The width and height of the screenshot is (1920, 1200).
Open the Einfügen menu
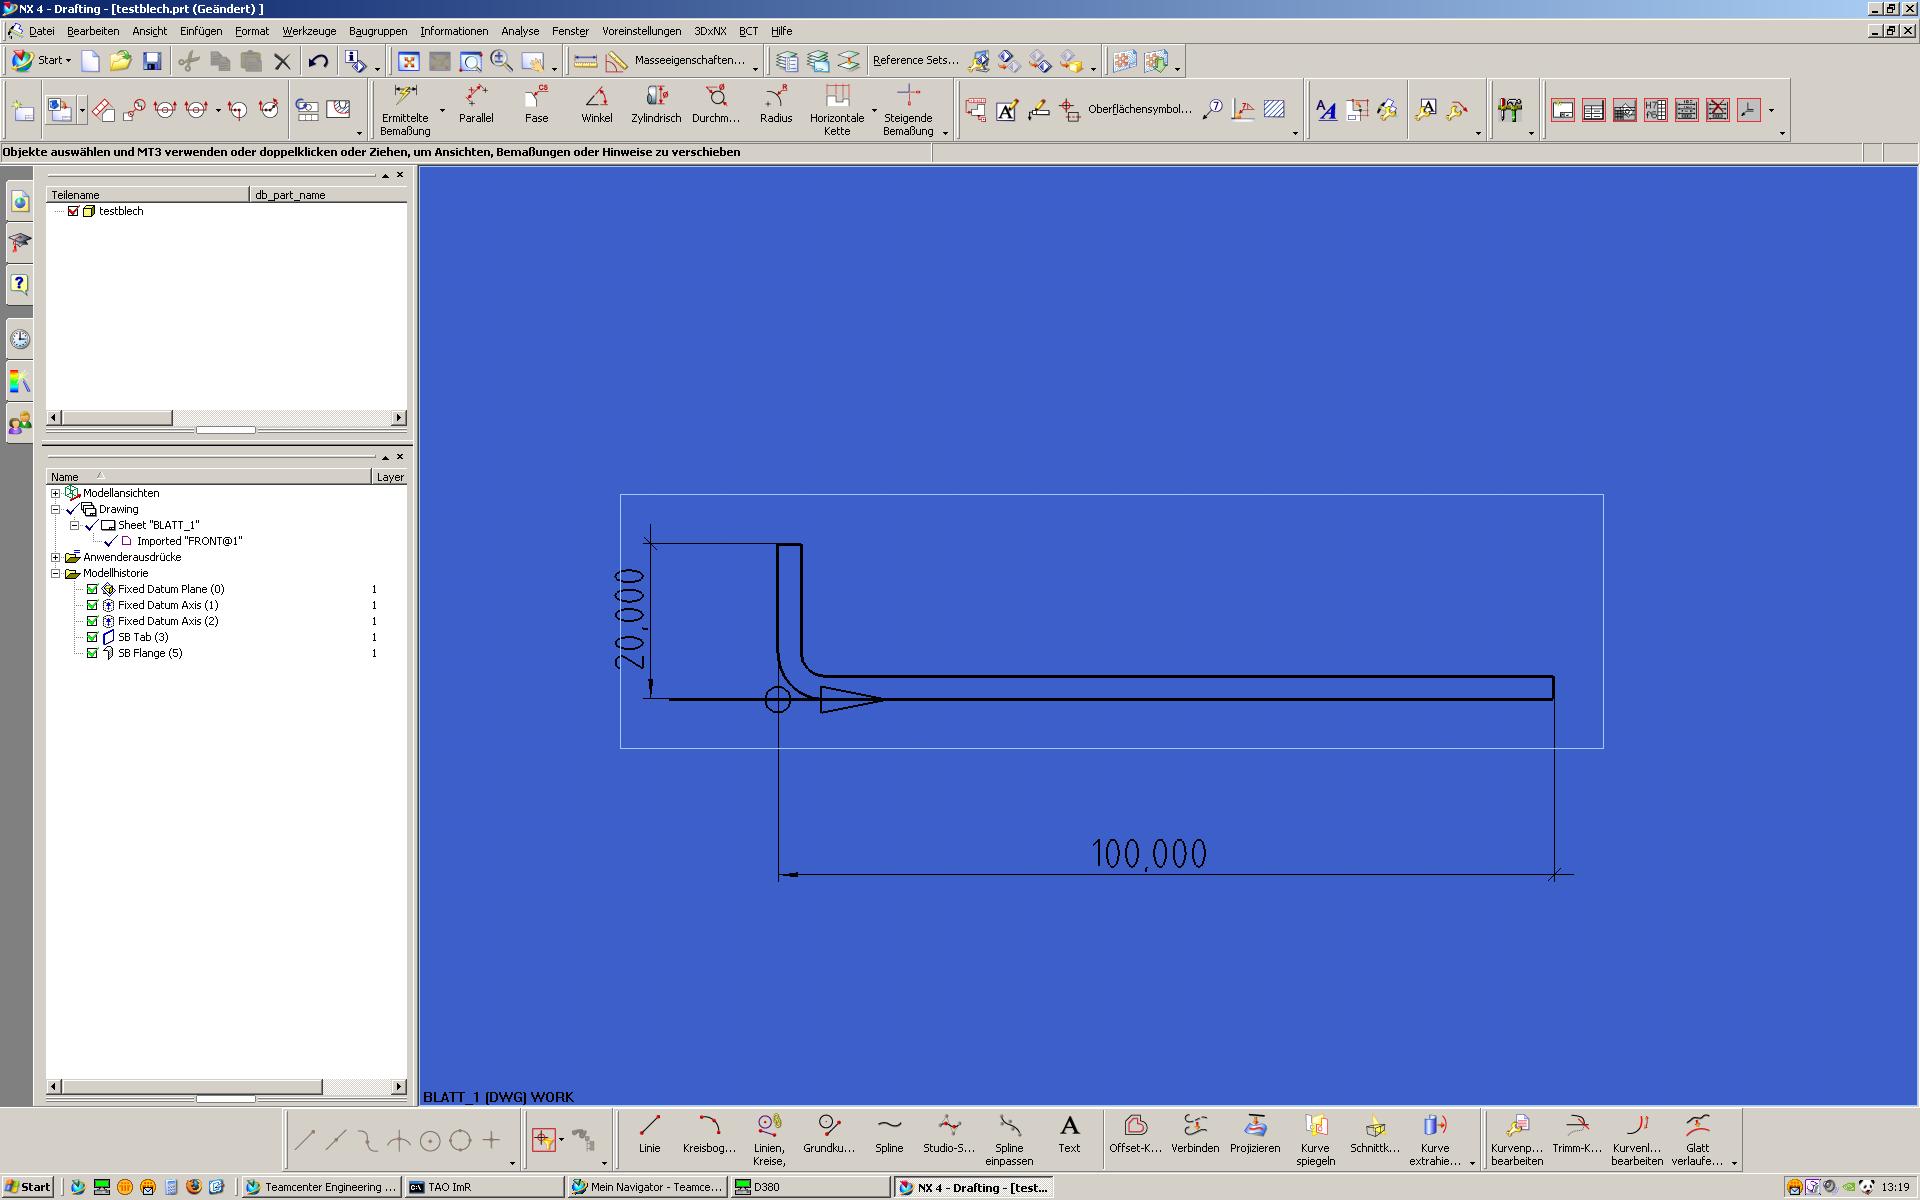click(201, 31)
